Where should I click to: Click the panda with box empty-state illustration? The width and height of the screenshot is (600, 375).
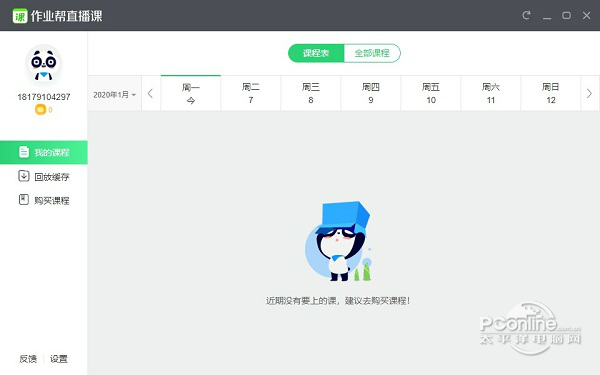point(338,241)
